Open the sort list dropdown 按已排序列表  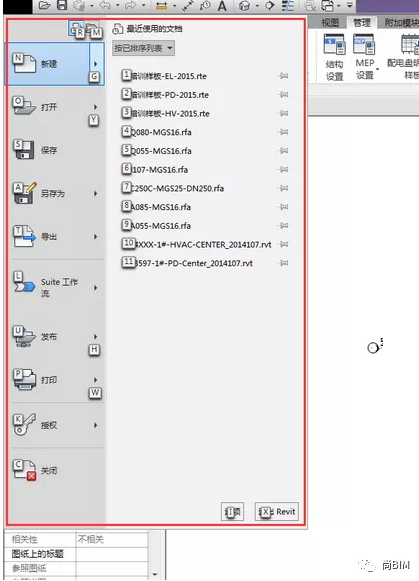143,48
